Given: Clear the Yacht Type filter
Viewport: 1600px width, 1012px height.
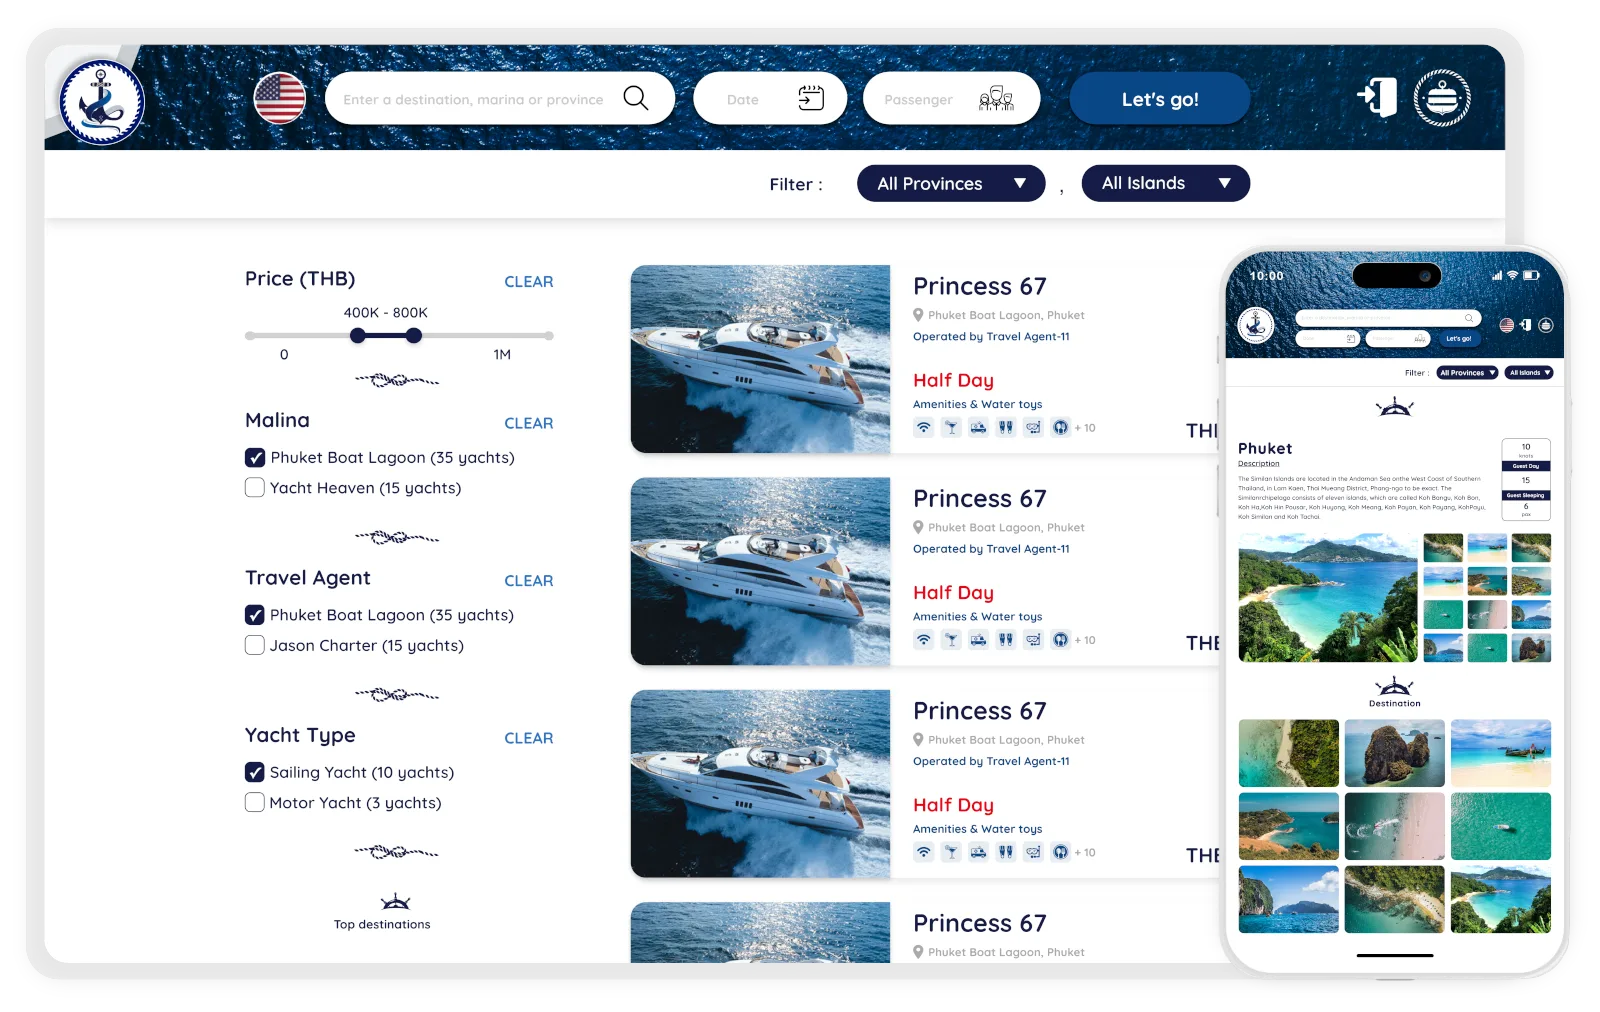Looking at the screenshot, I should [529, 738].
